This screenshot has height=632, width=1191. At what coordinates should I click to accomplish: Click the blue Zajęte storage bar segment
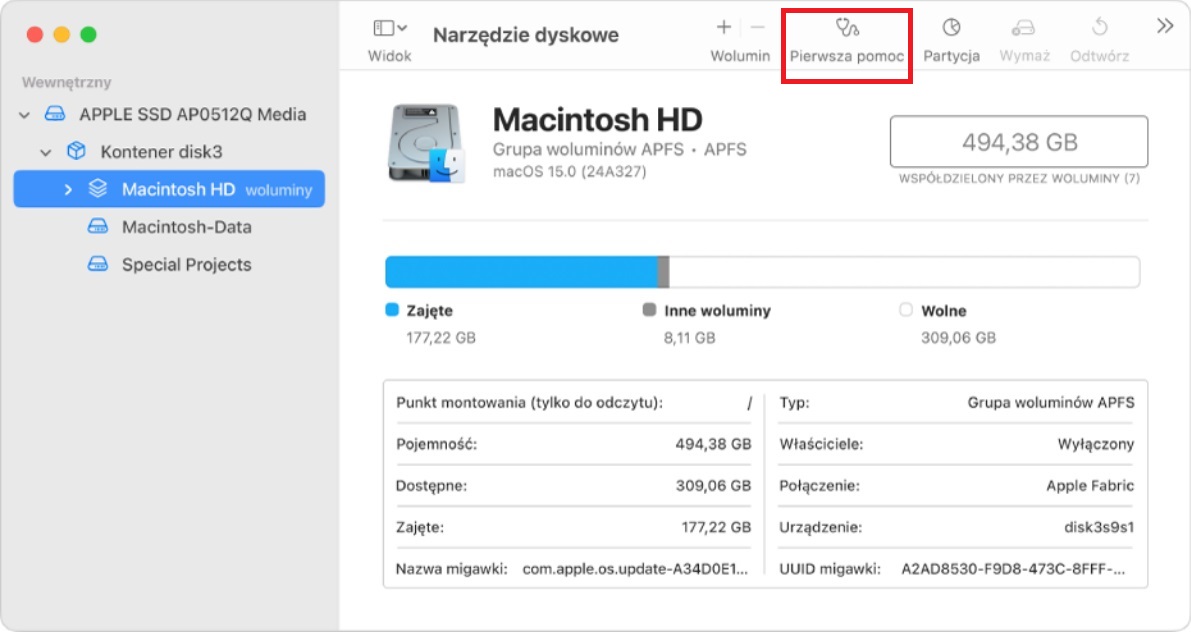520,272
